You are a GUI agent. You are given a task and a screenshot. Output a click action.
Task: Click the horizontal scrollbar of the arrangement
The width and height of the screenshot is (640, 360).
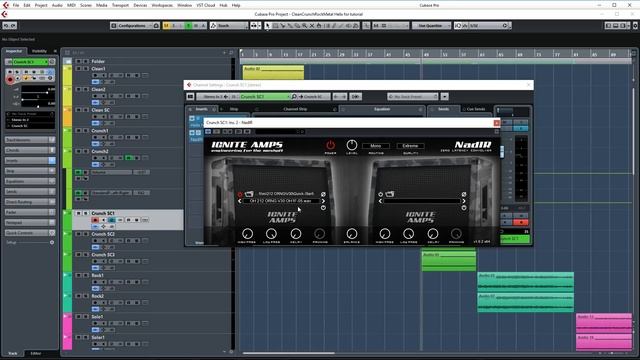coord(289,353)
